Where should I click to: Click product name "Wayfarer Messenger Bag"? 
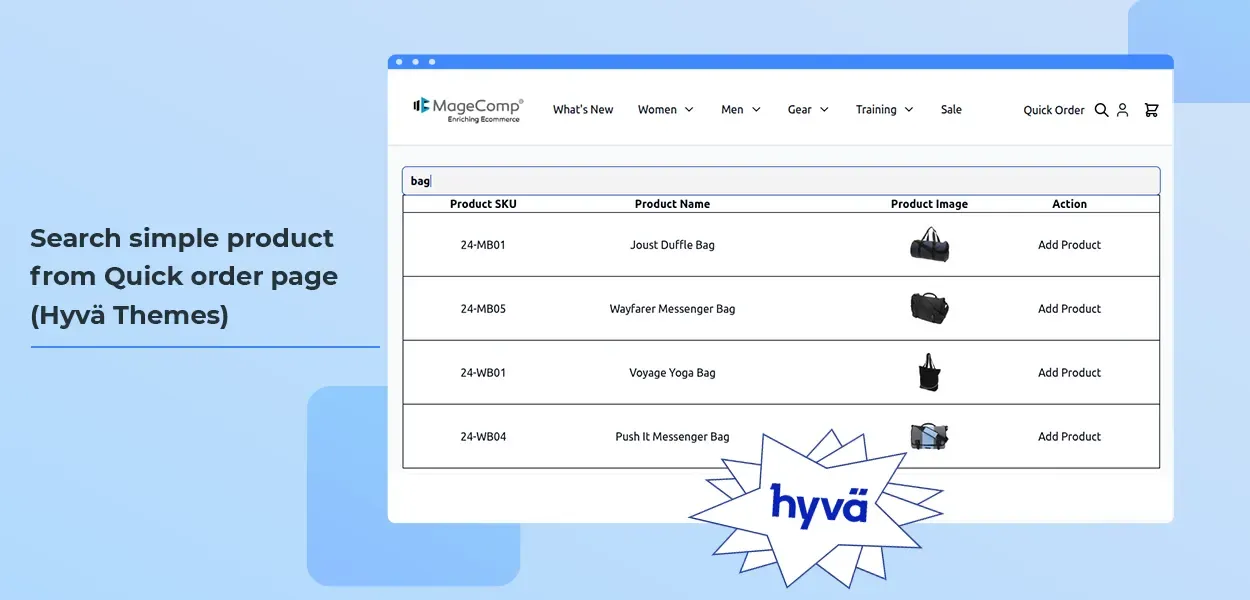(x=672, y=309)
